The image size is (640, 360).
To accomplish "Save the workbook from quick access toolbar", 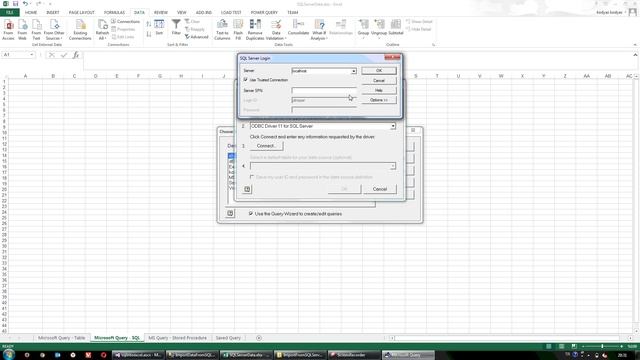I will tap(15, 4).
